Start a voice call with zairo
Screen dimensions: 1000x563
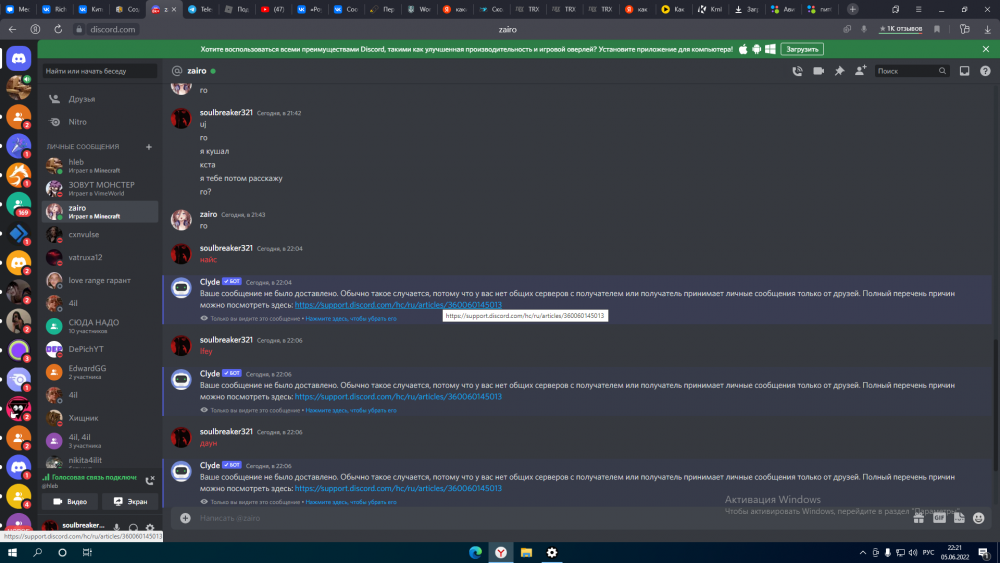click(x=797, y=71)
